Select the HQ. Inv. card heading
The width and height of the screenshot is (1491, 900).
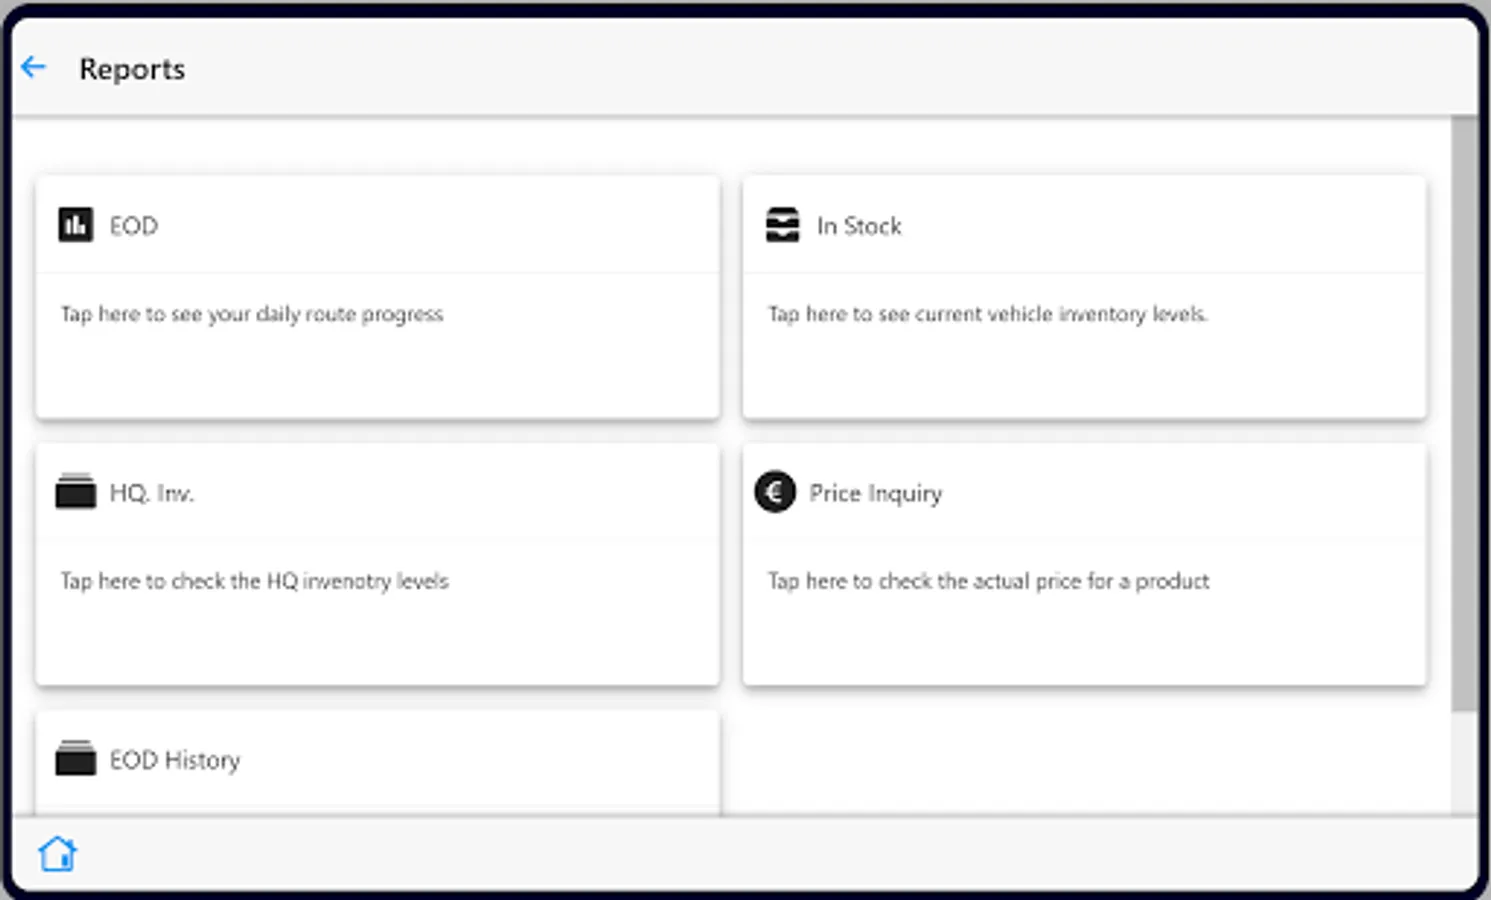point(152,493)
